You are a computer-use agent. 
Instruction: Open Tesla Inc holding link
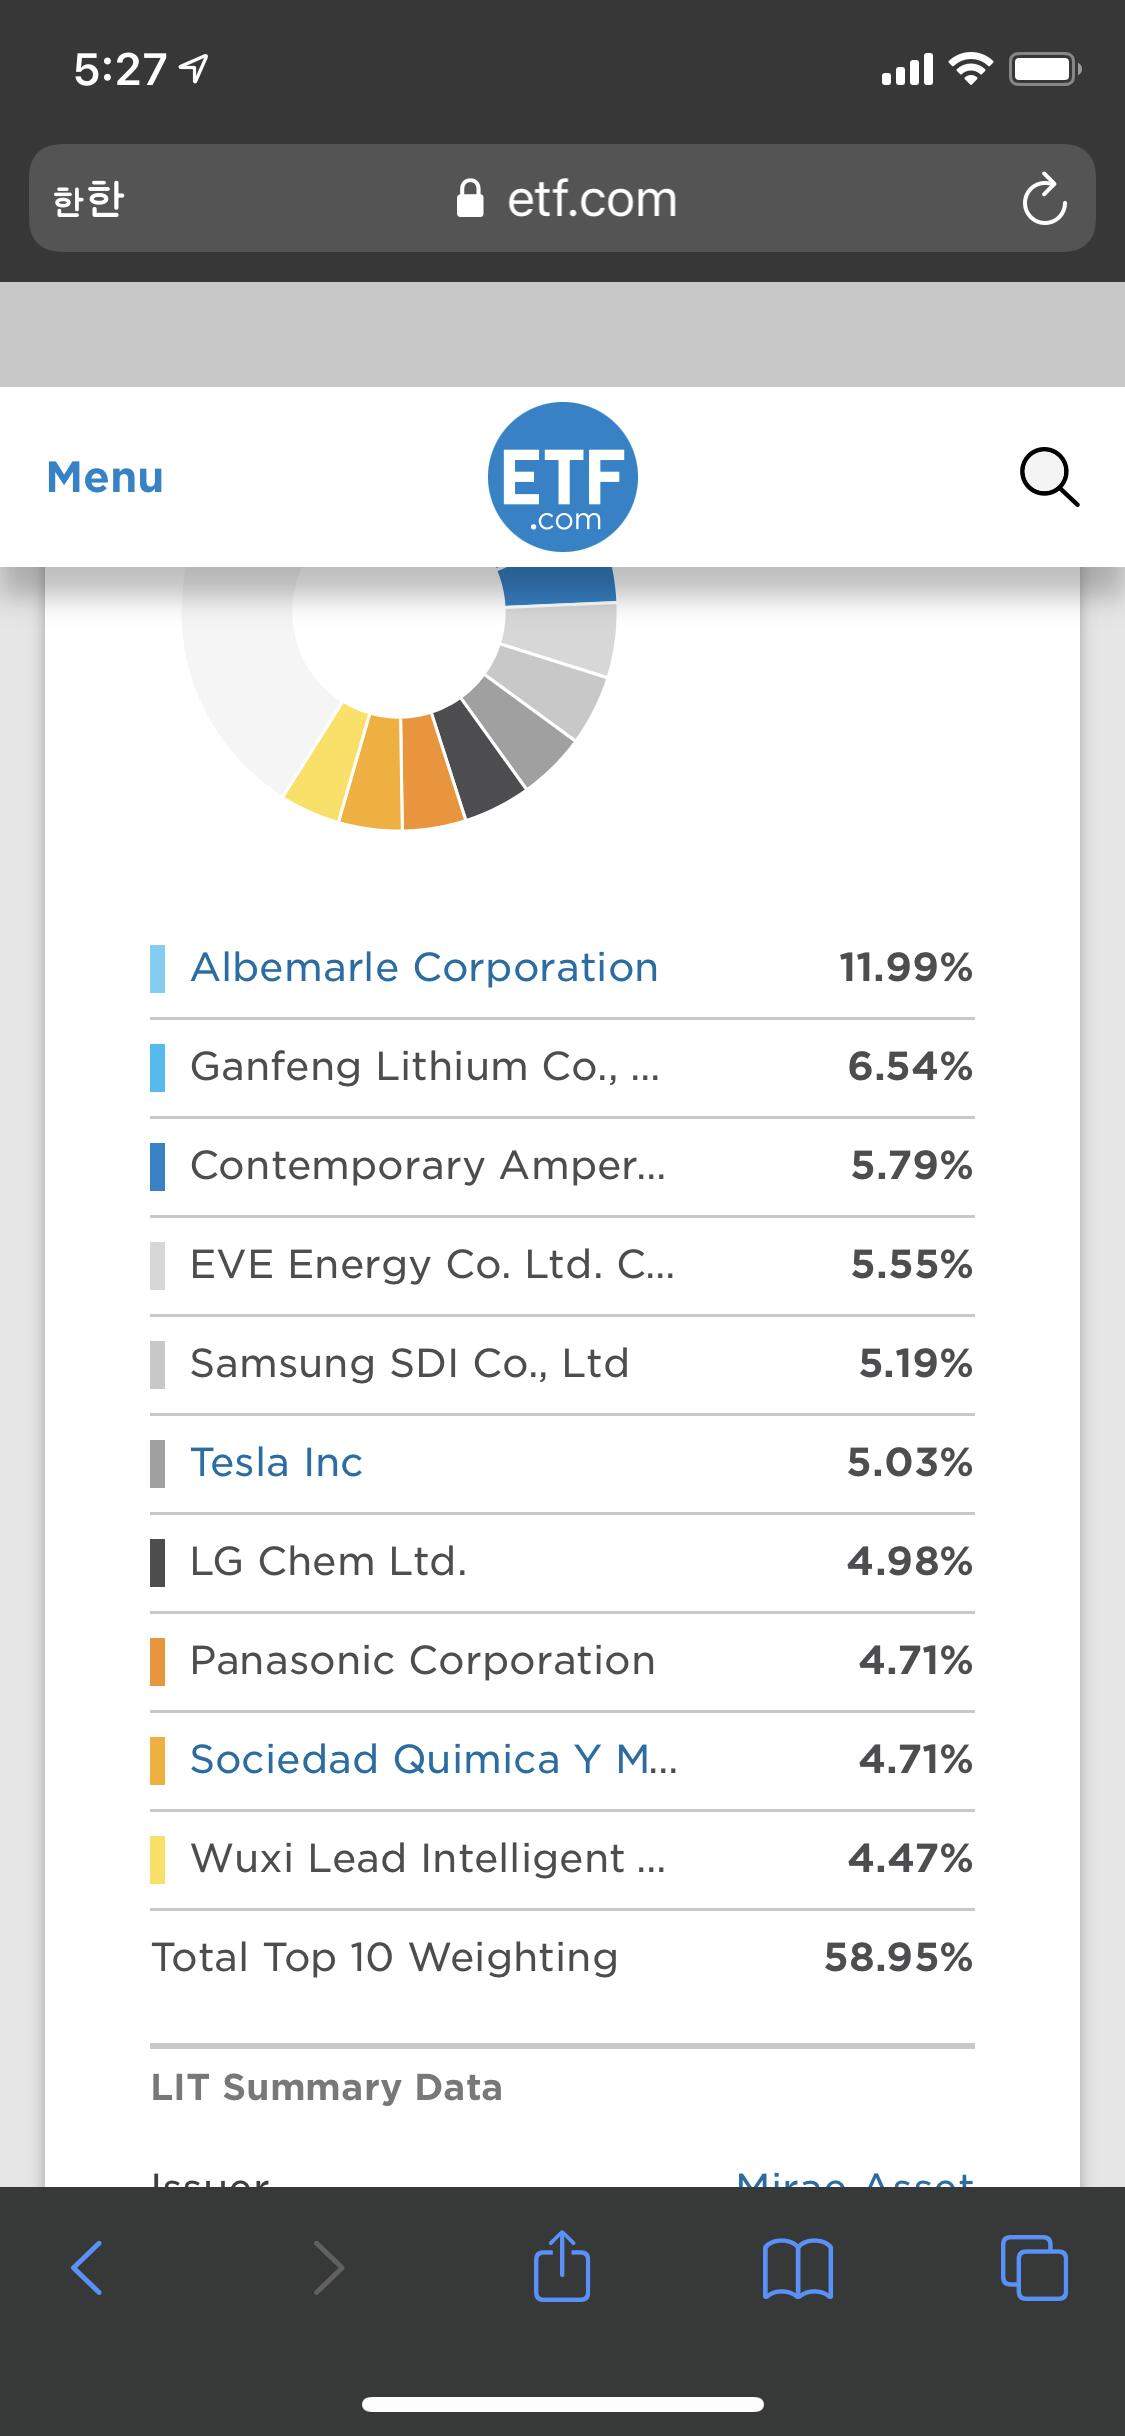tap(276, 1463)
